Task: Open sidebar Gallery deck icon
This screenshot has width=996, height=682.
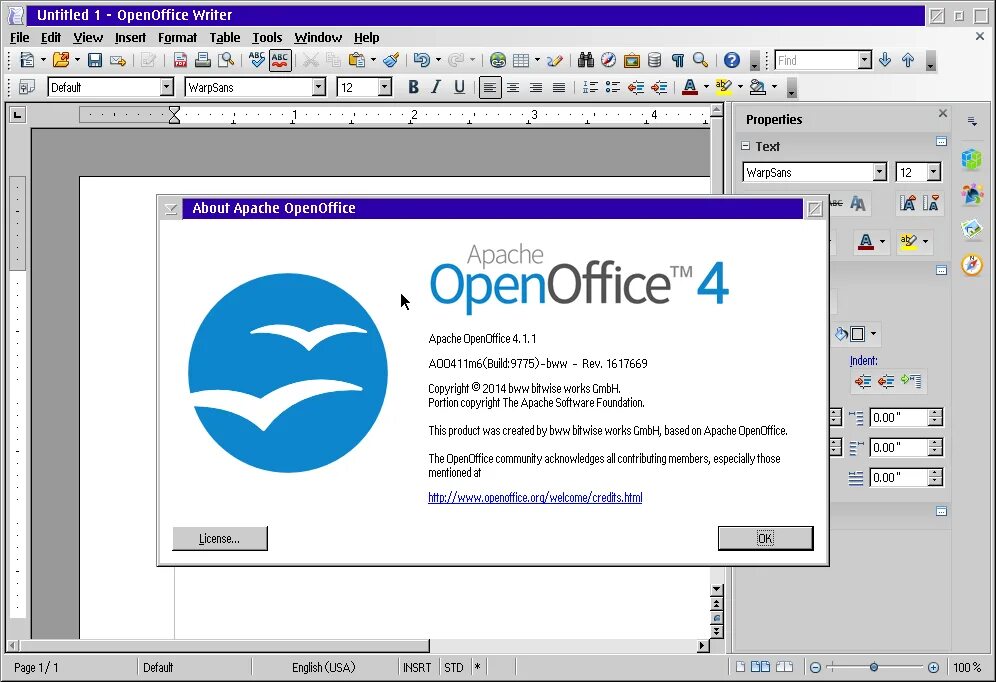Action: pos(971,229)
